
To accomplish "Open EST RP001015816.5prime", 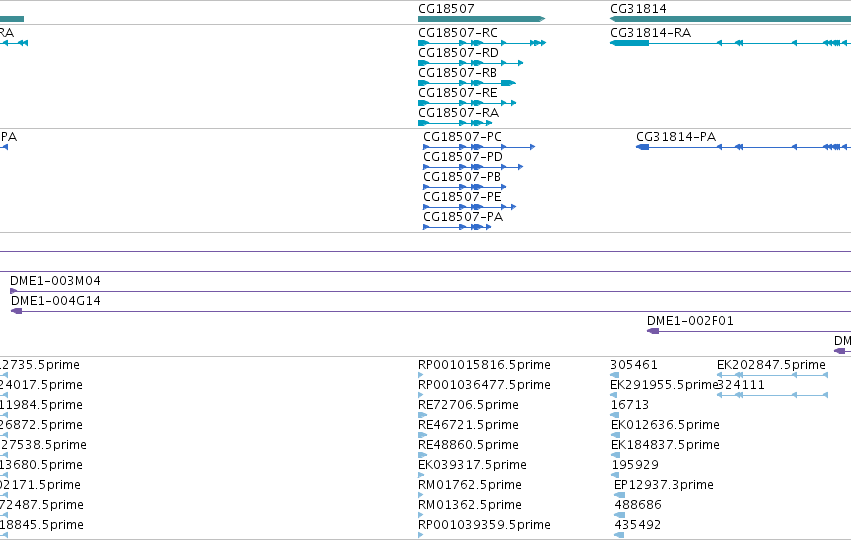I will point(484,365).
